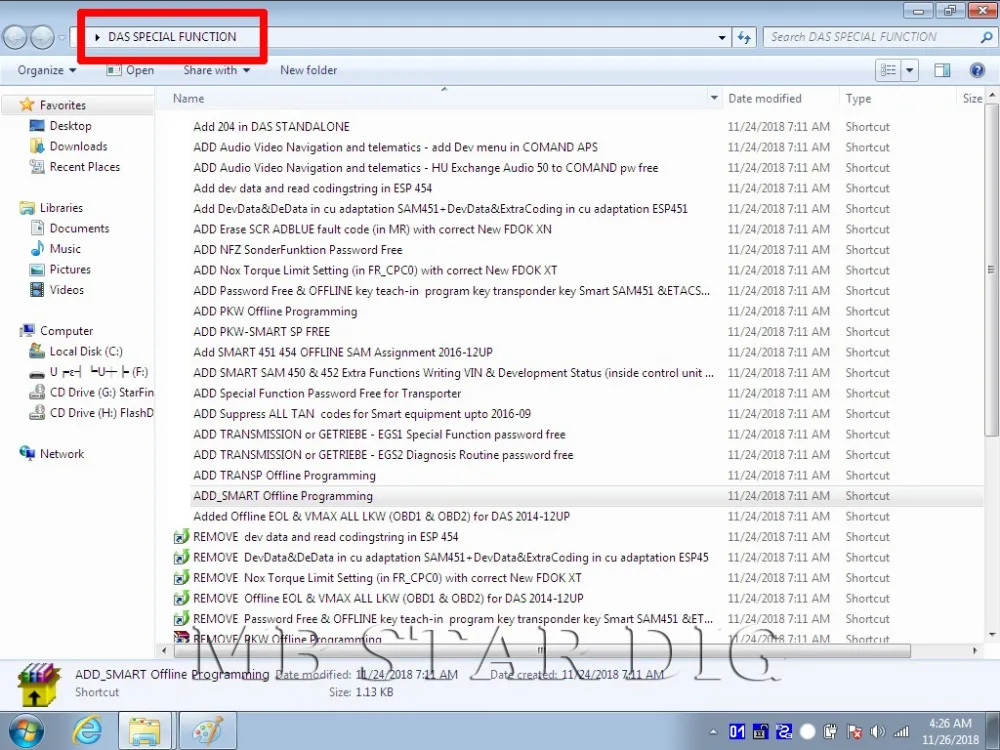
Task: Sort by Type column header
Action: (858, 98)
